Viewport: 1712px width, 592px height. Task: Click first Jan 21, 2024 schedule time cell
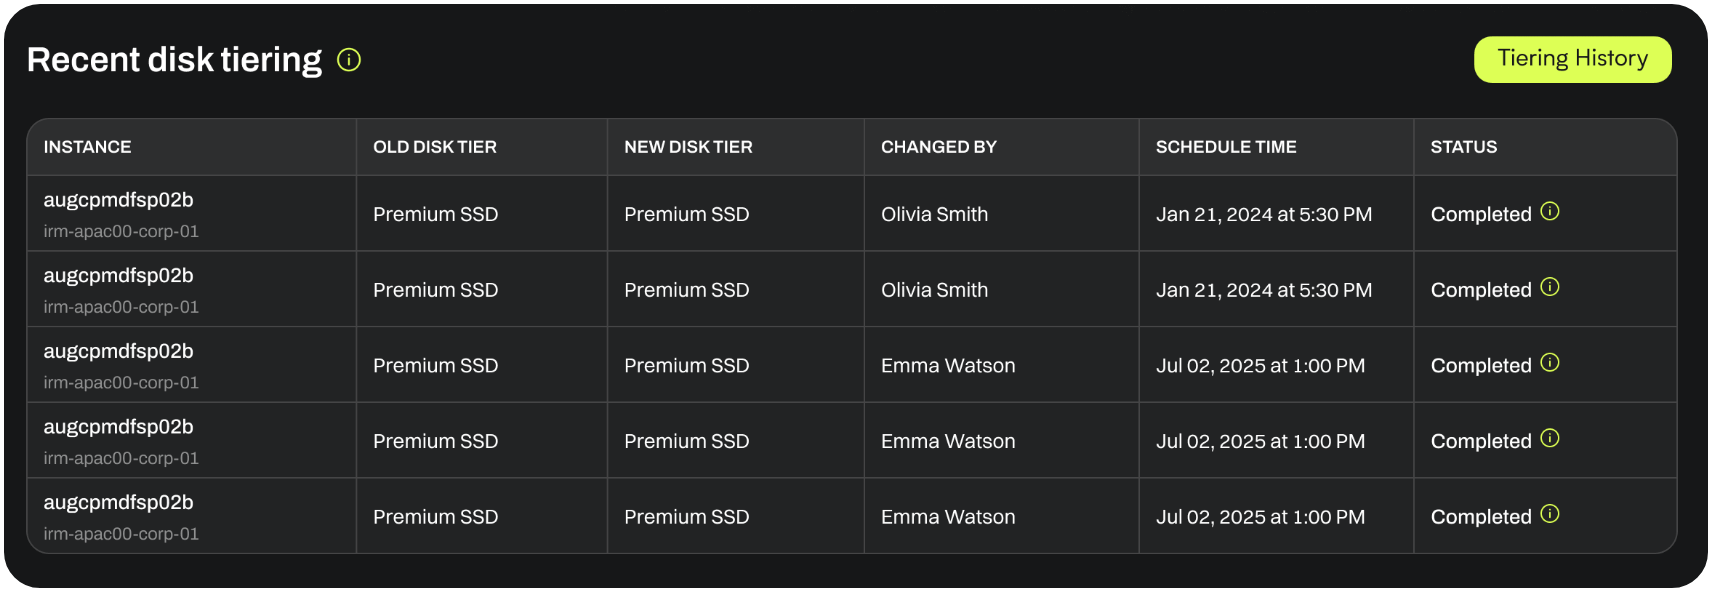(x=1264, y=214)
